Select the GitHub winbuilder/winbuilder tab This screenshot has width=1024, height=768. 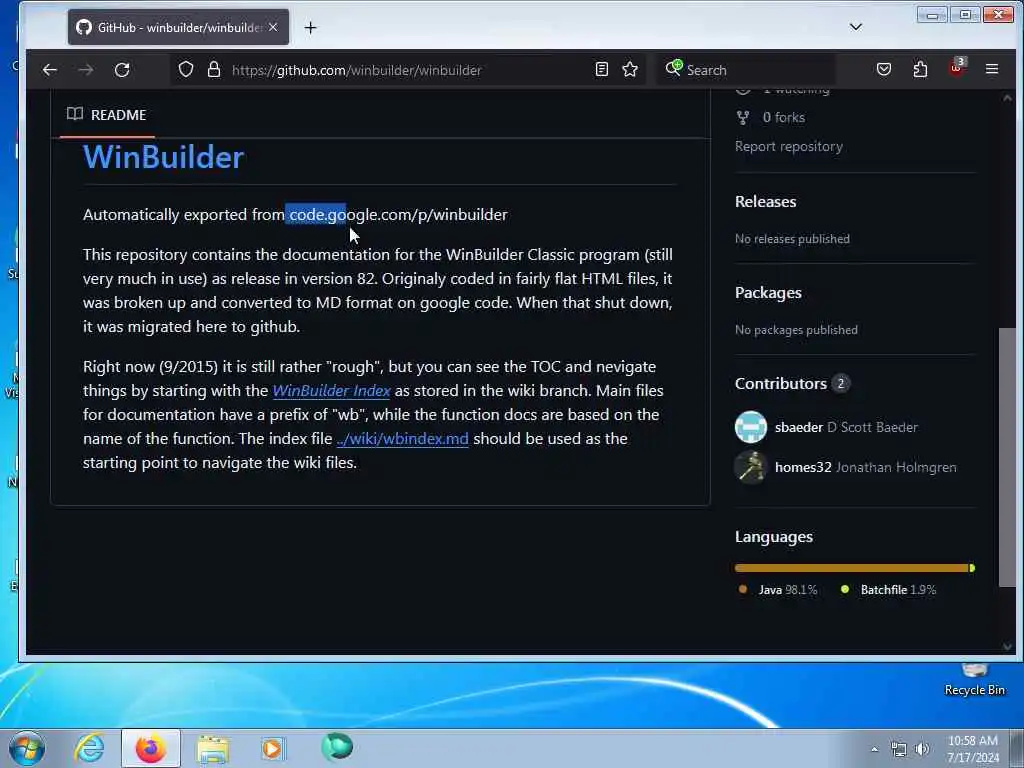(178, 27)
